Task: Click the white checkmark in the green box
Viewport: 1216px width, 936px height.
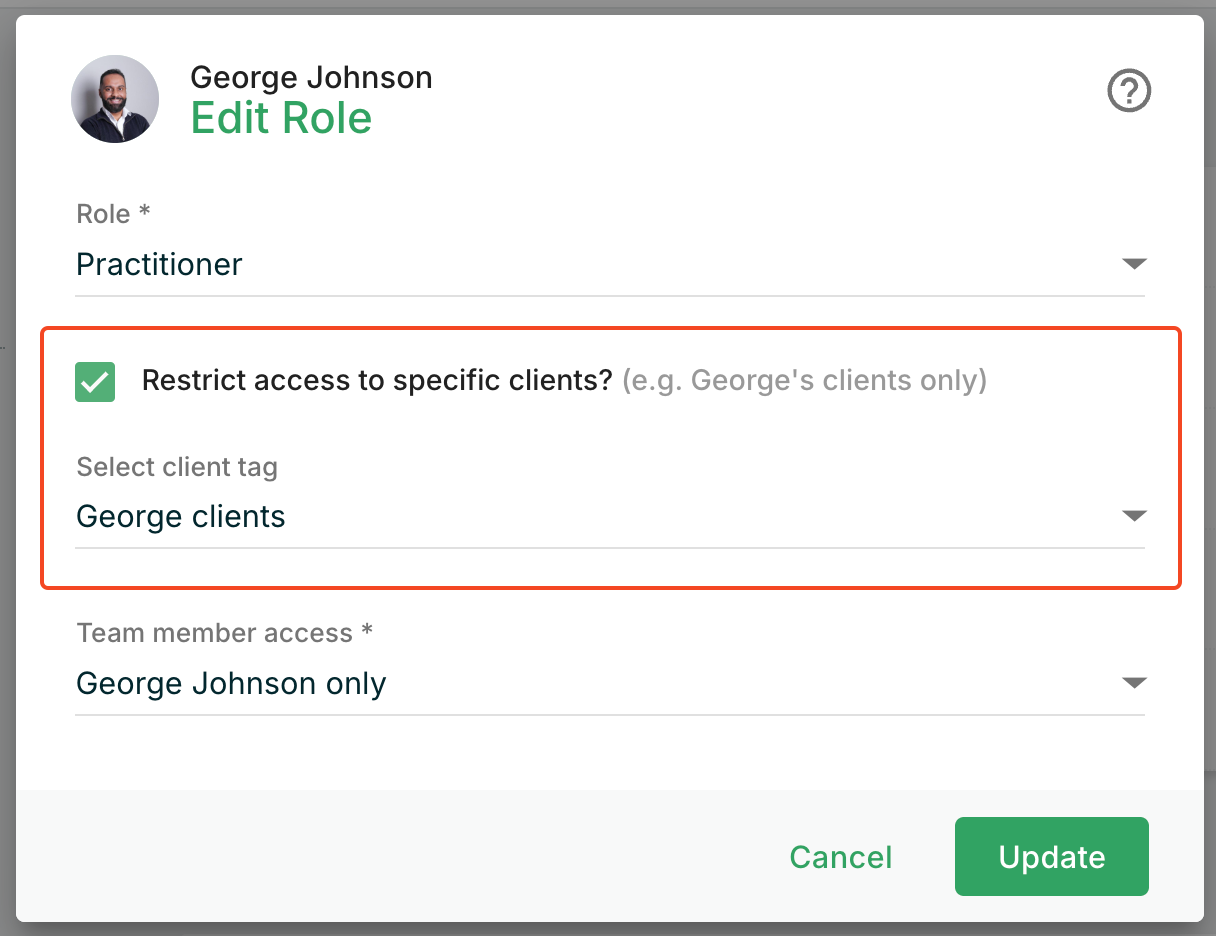Action: click(x=95, y=383)
